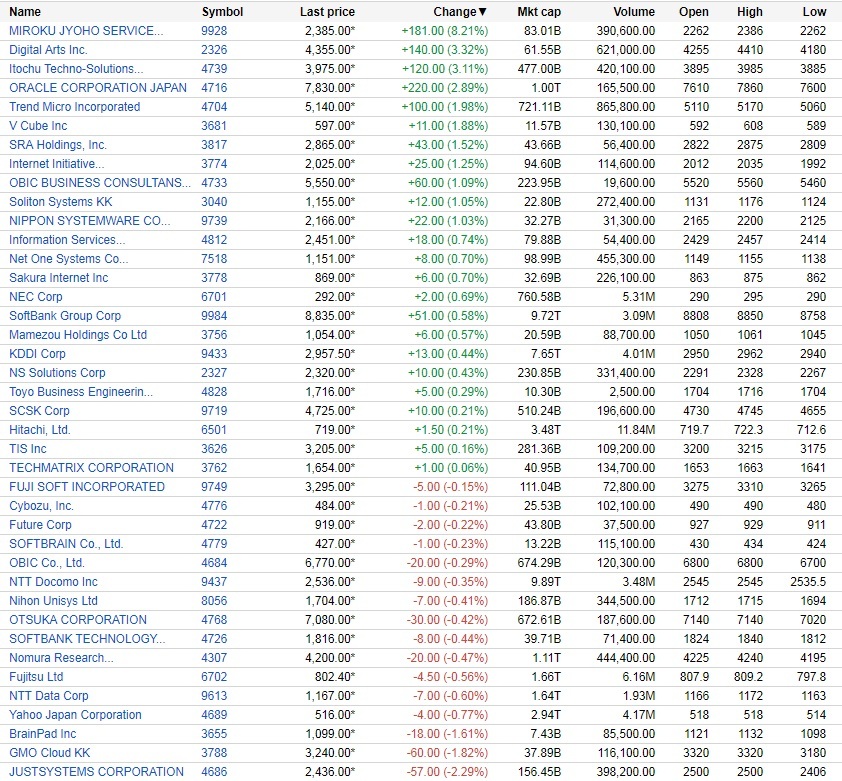Open Future Corp link

tap(40, 525)
